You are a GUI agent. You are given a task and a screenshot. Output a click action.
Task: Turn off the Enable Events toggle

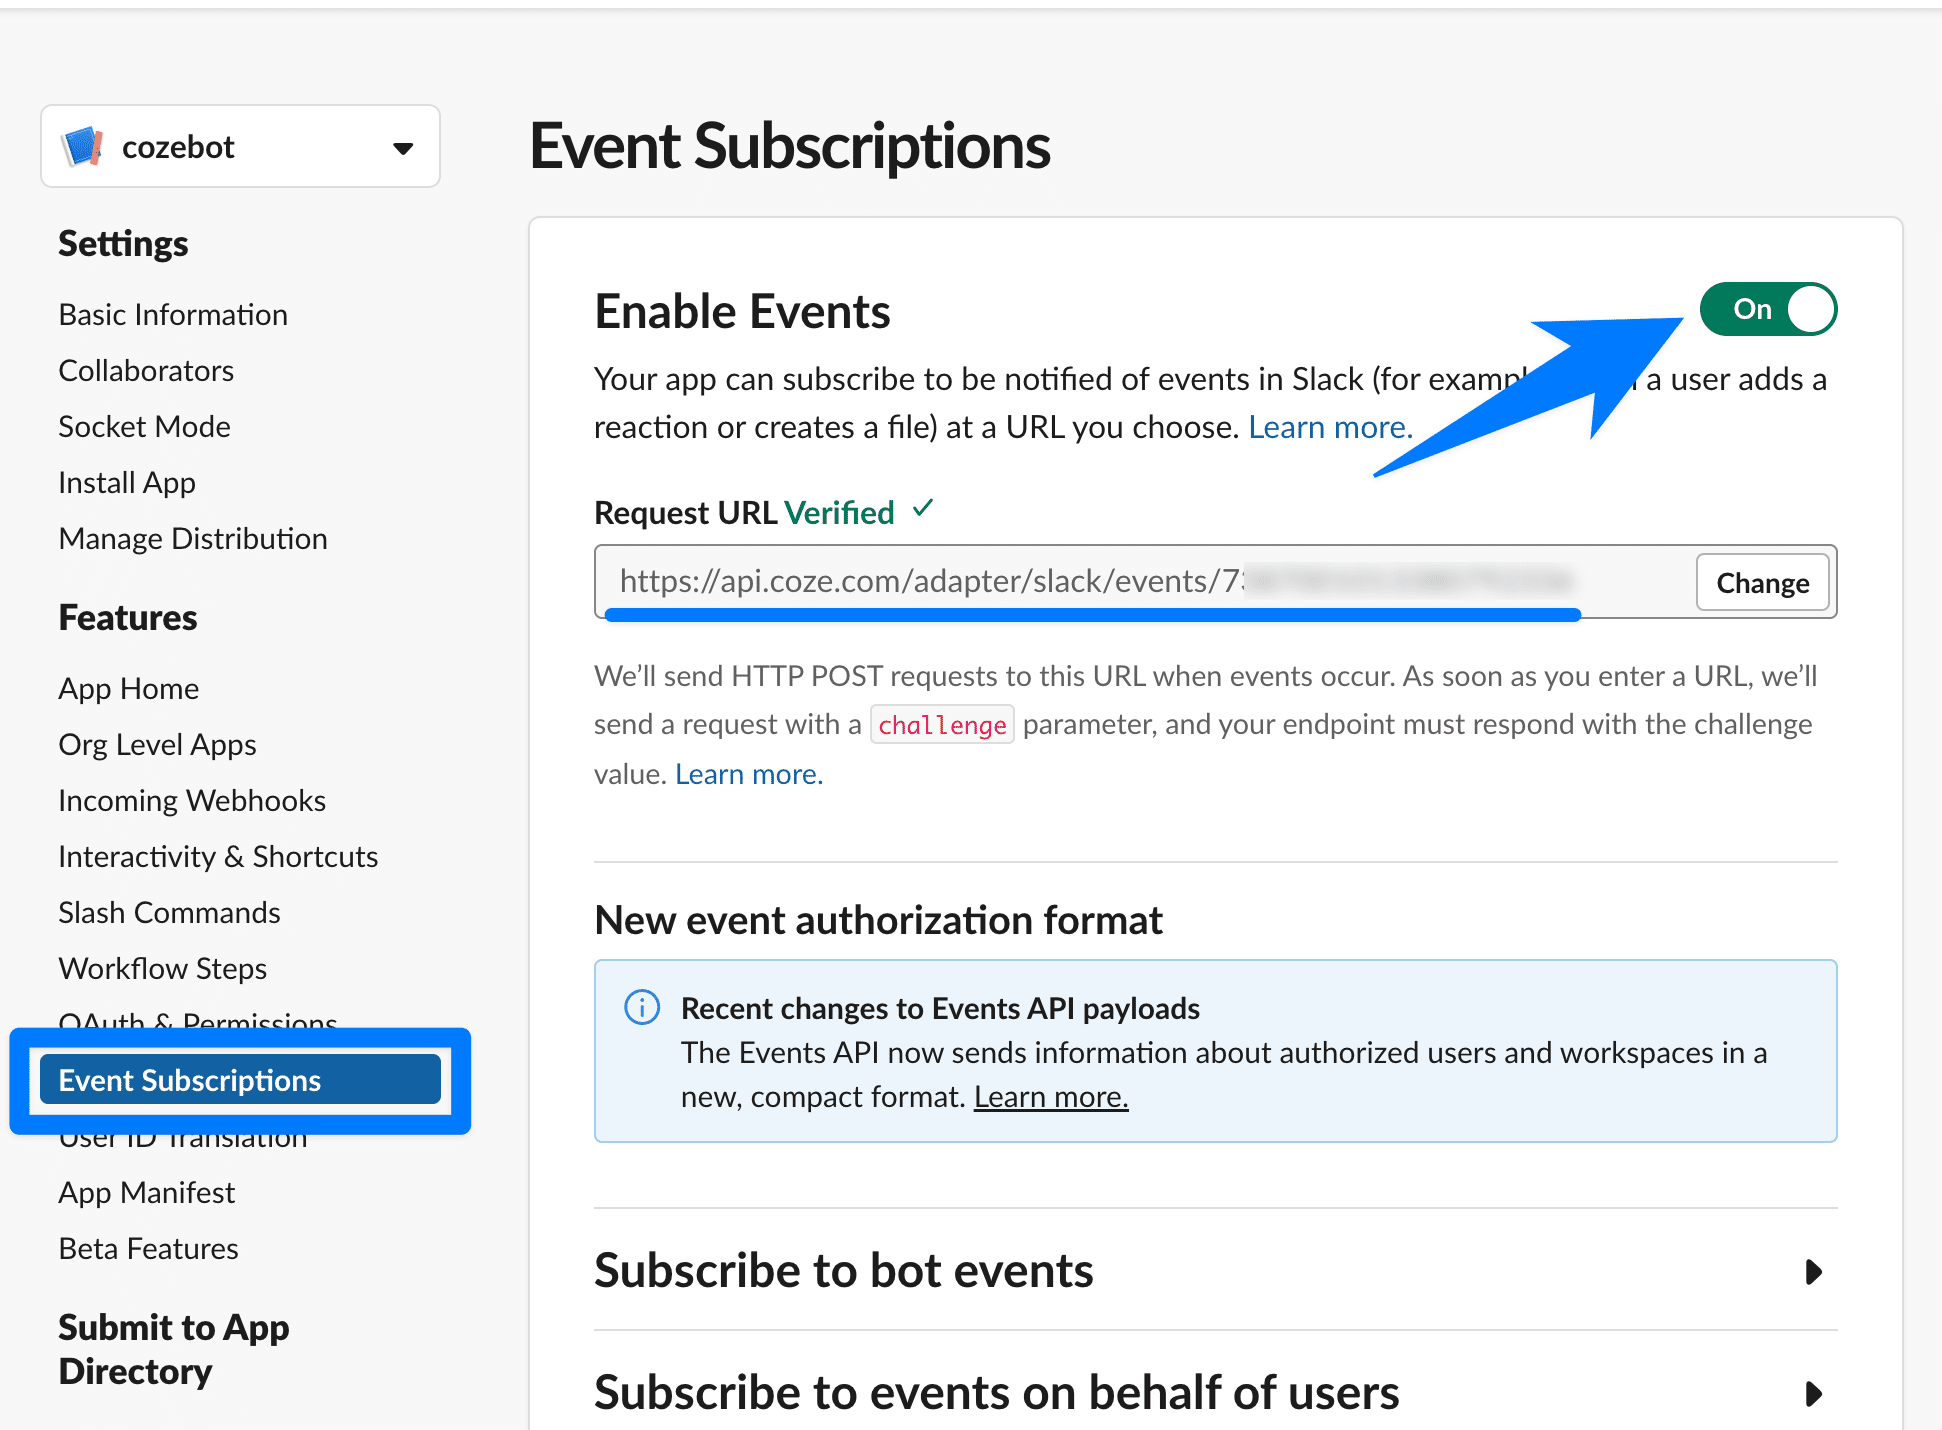click(x=1768, y=309)
